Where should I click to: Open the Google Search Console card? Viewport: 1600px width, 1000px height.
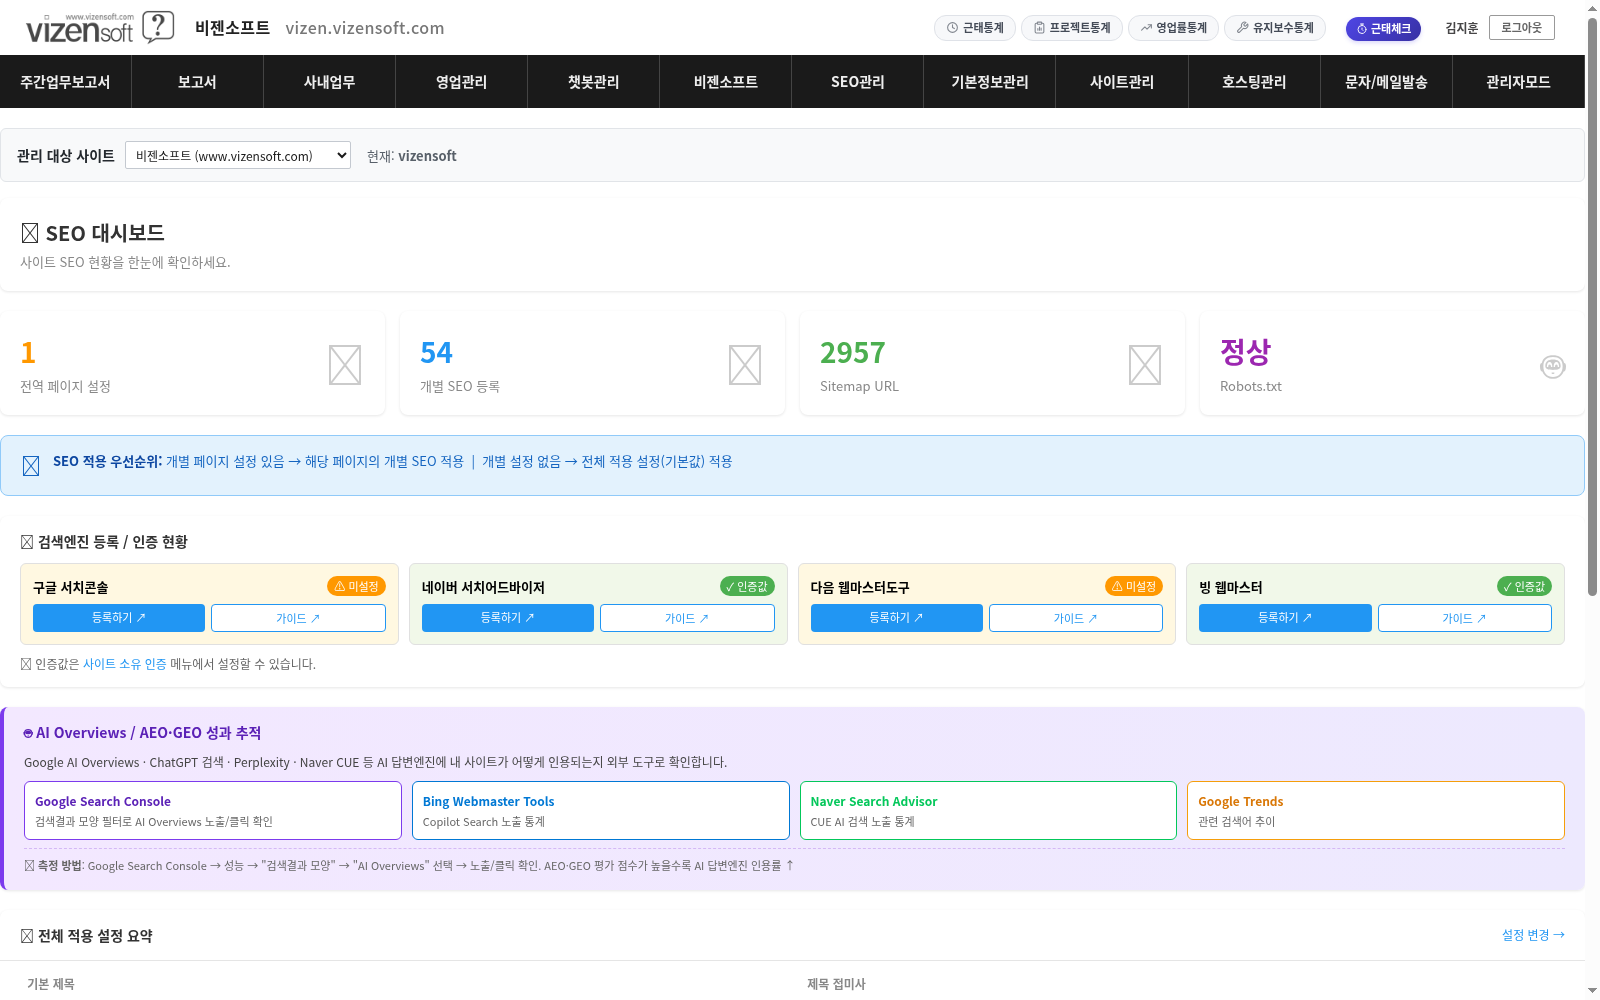213,811
